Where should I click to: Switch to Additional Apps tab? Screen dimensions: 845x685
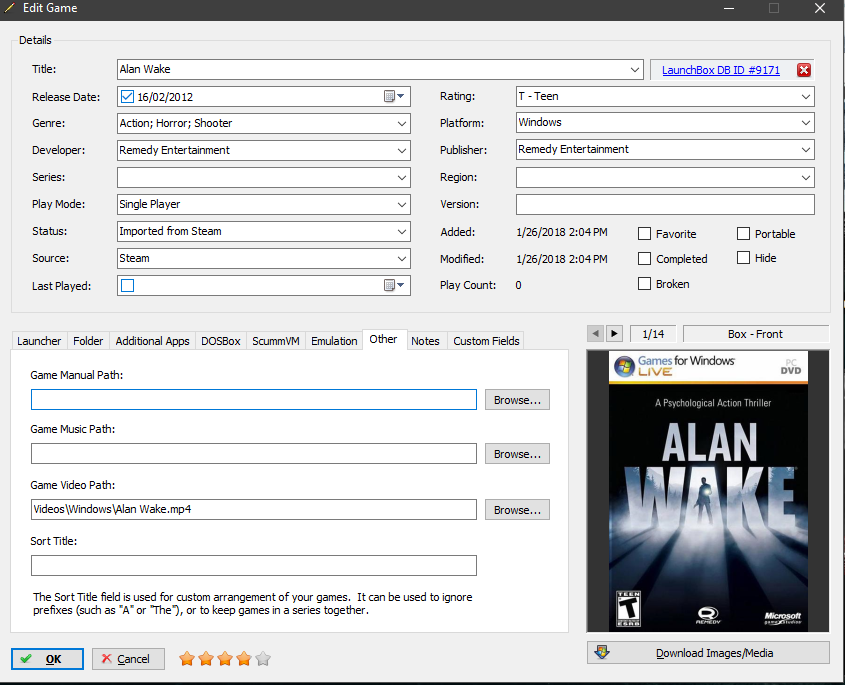(x=152, y=341)
